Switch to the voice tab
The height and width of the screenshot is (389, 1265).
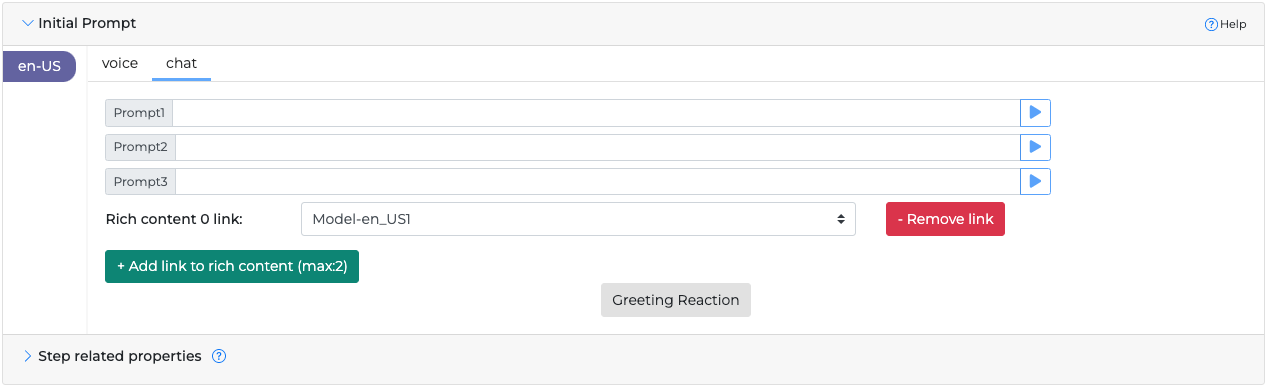tap(120, 63)
